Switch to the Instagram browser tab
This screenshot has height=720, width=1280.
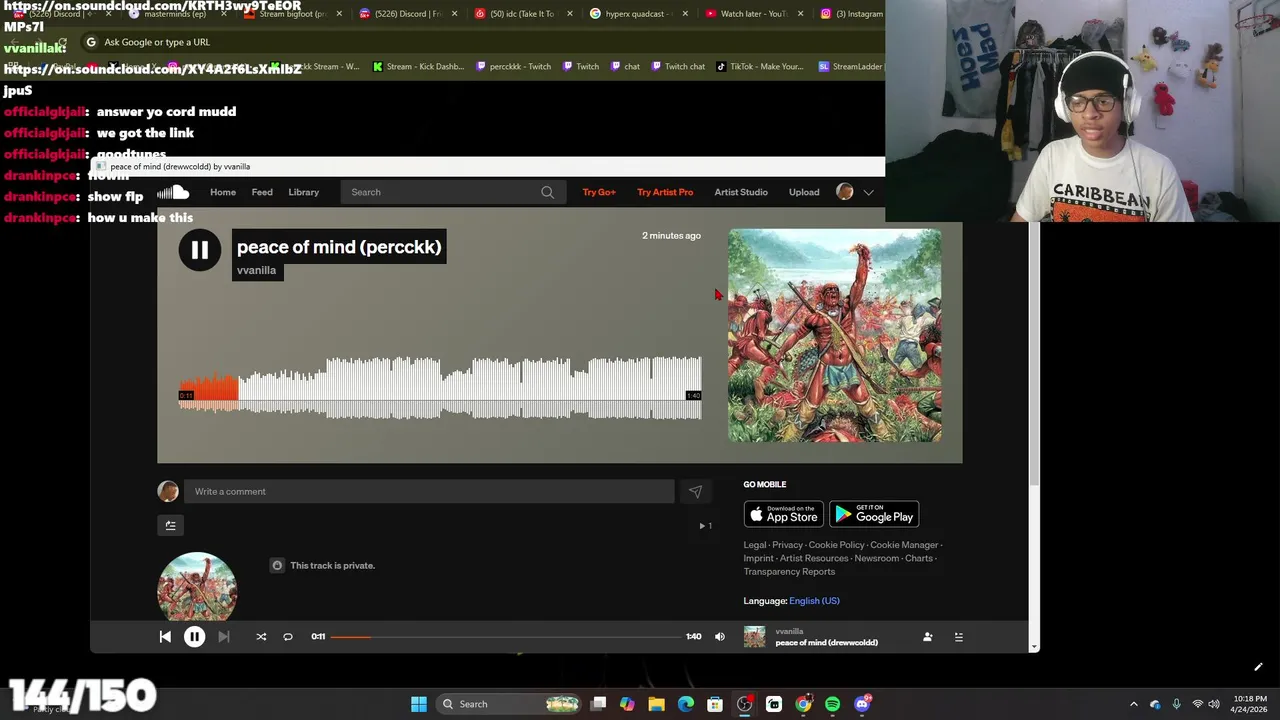click(x=850, y=14)
